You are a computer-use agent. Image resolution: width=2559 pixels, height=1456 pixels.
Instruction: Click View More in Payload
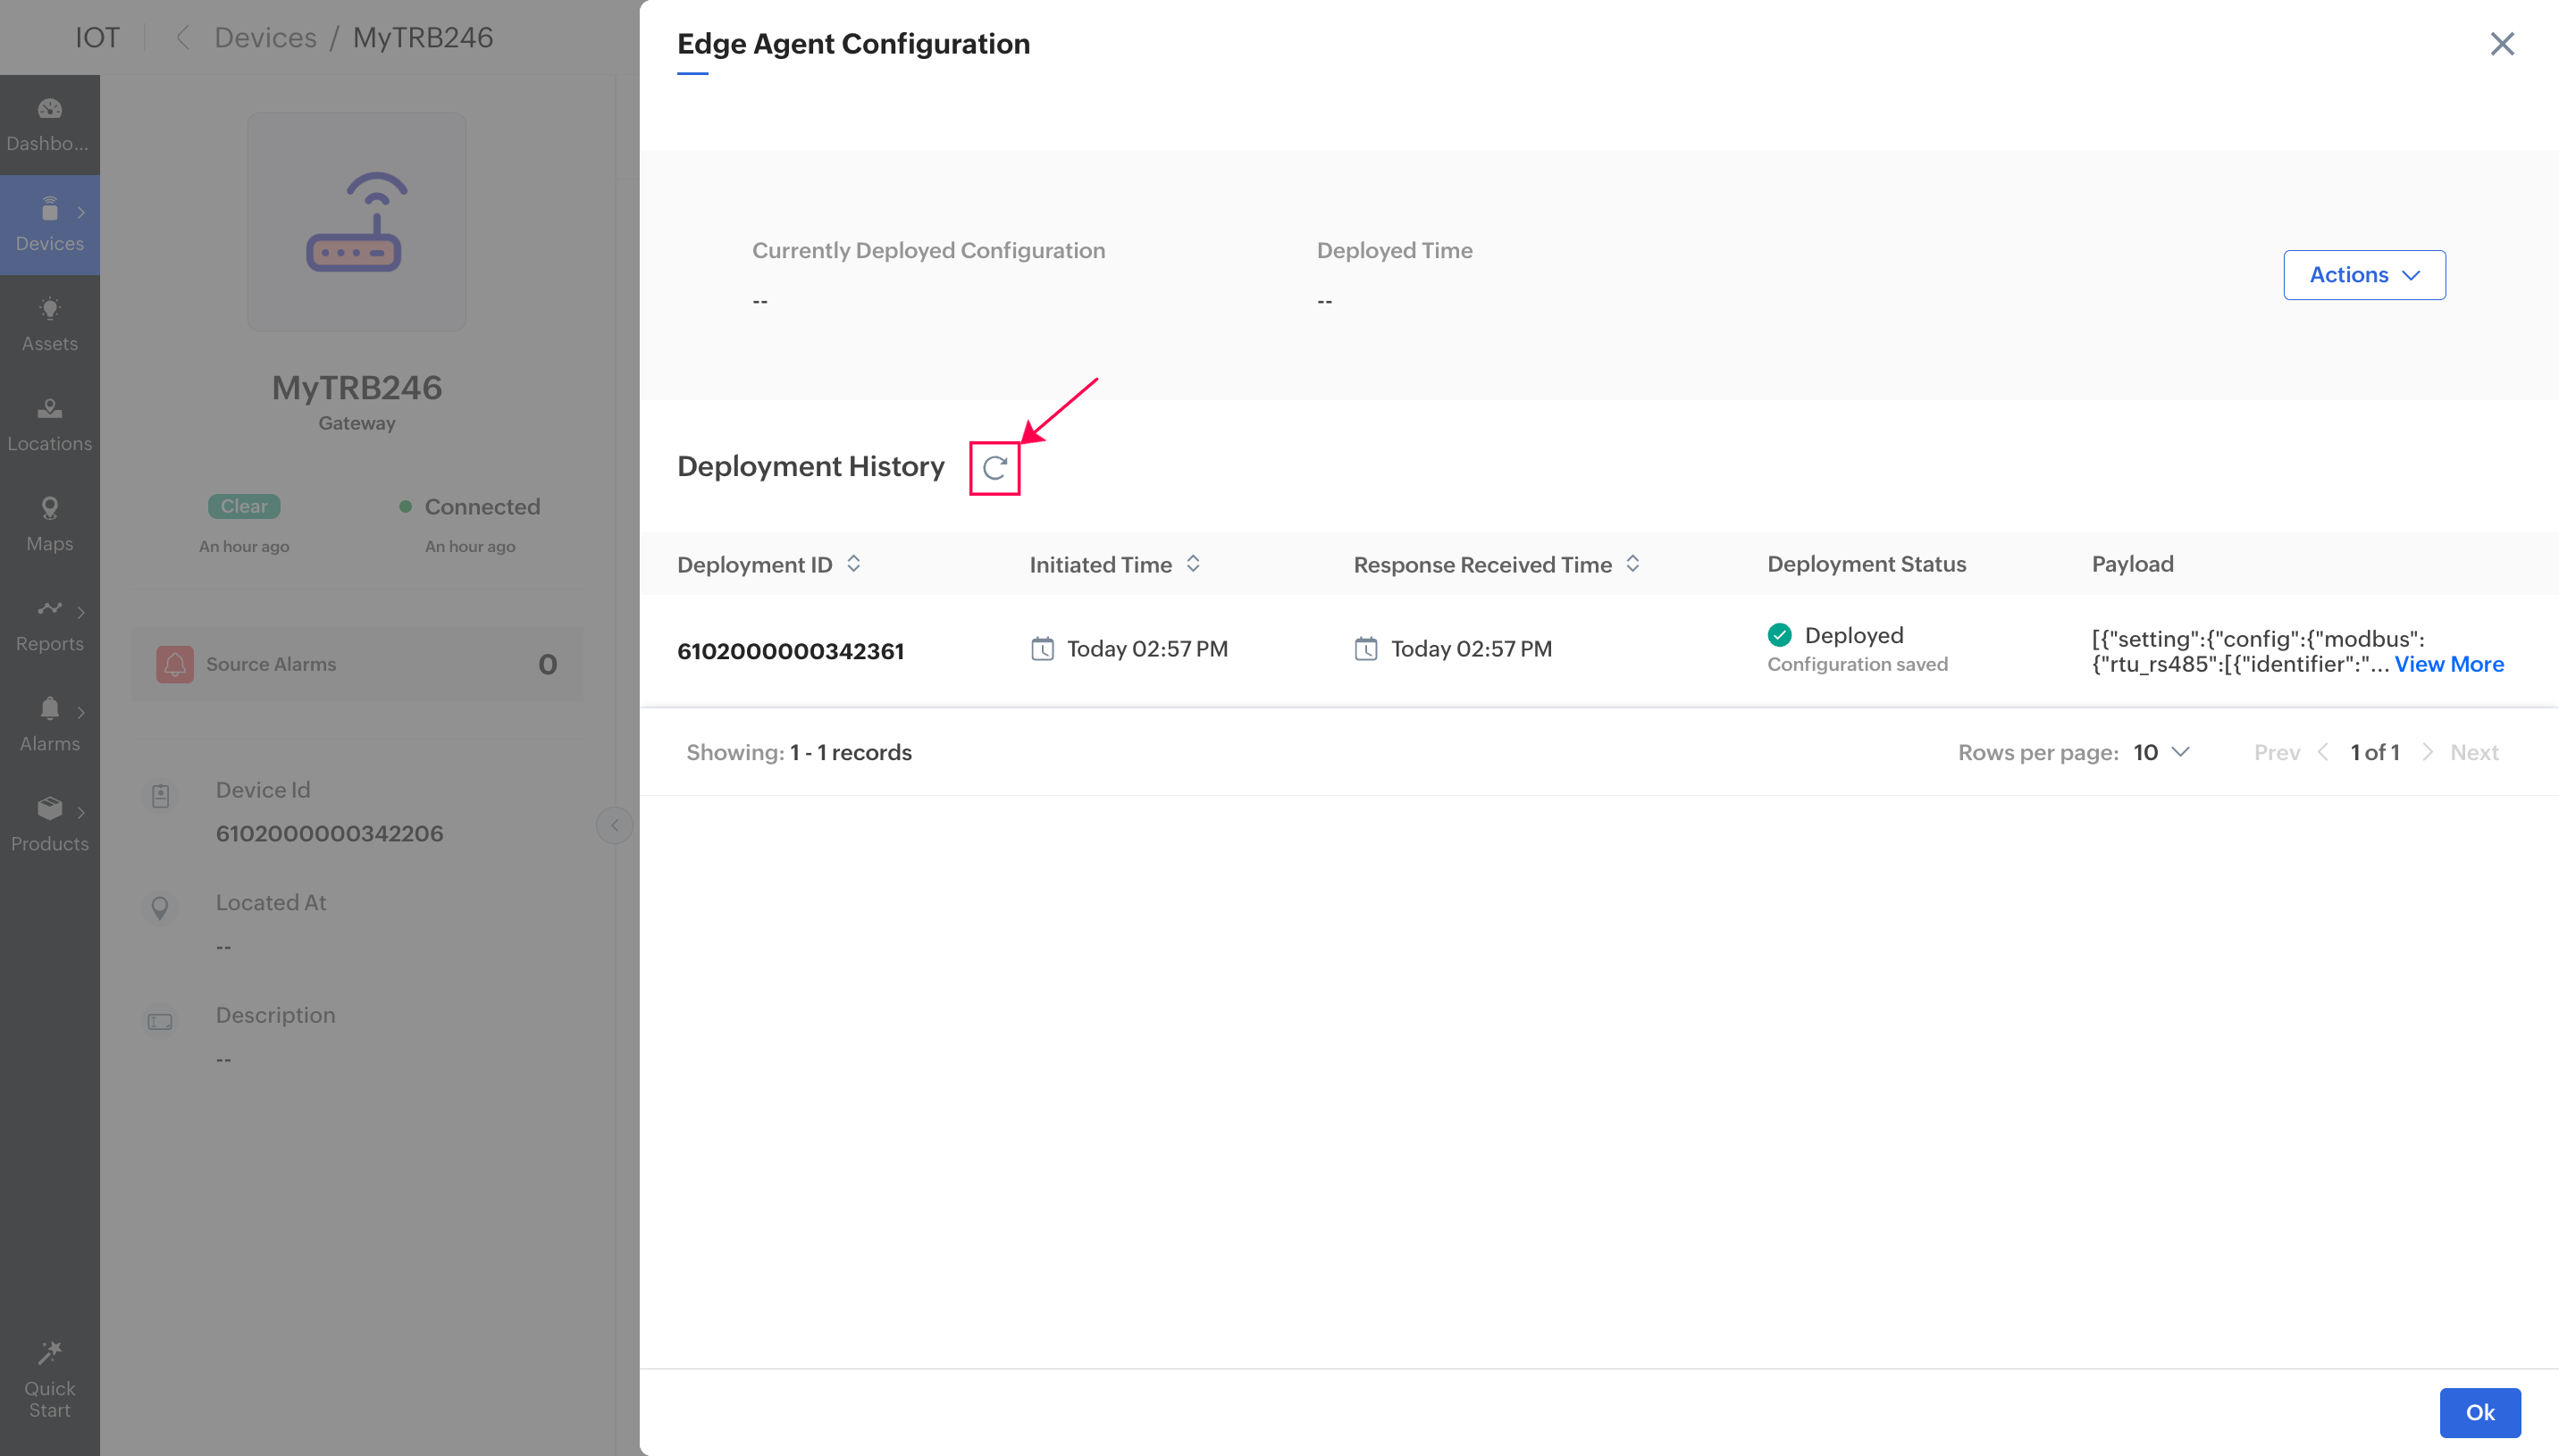[2448, 664]
